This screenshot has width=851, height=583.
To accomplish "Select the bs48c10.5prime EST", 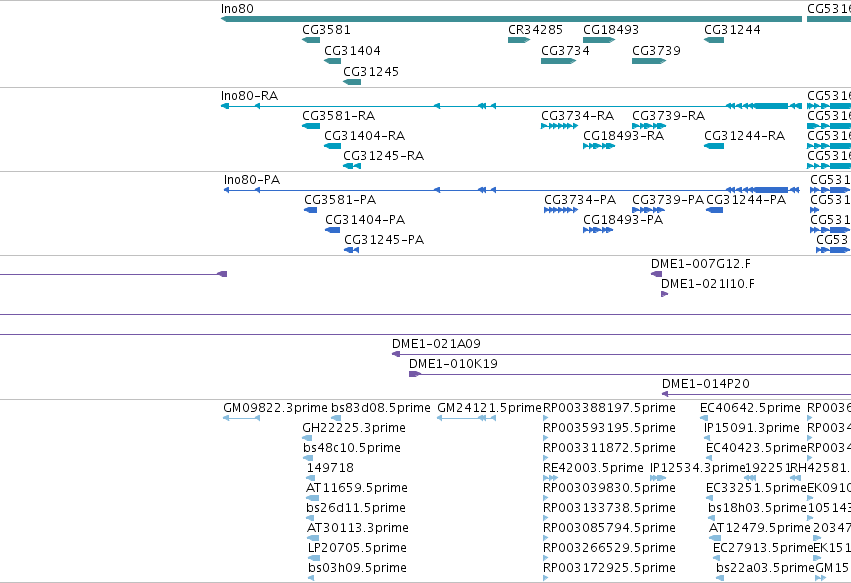I will [x=308, y=458].
